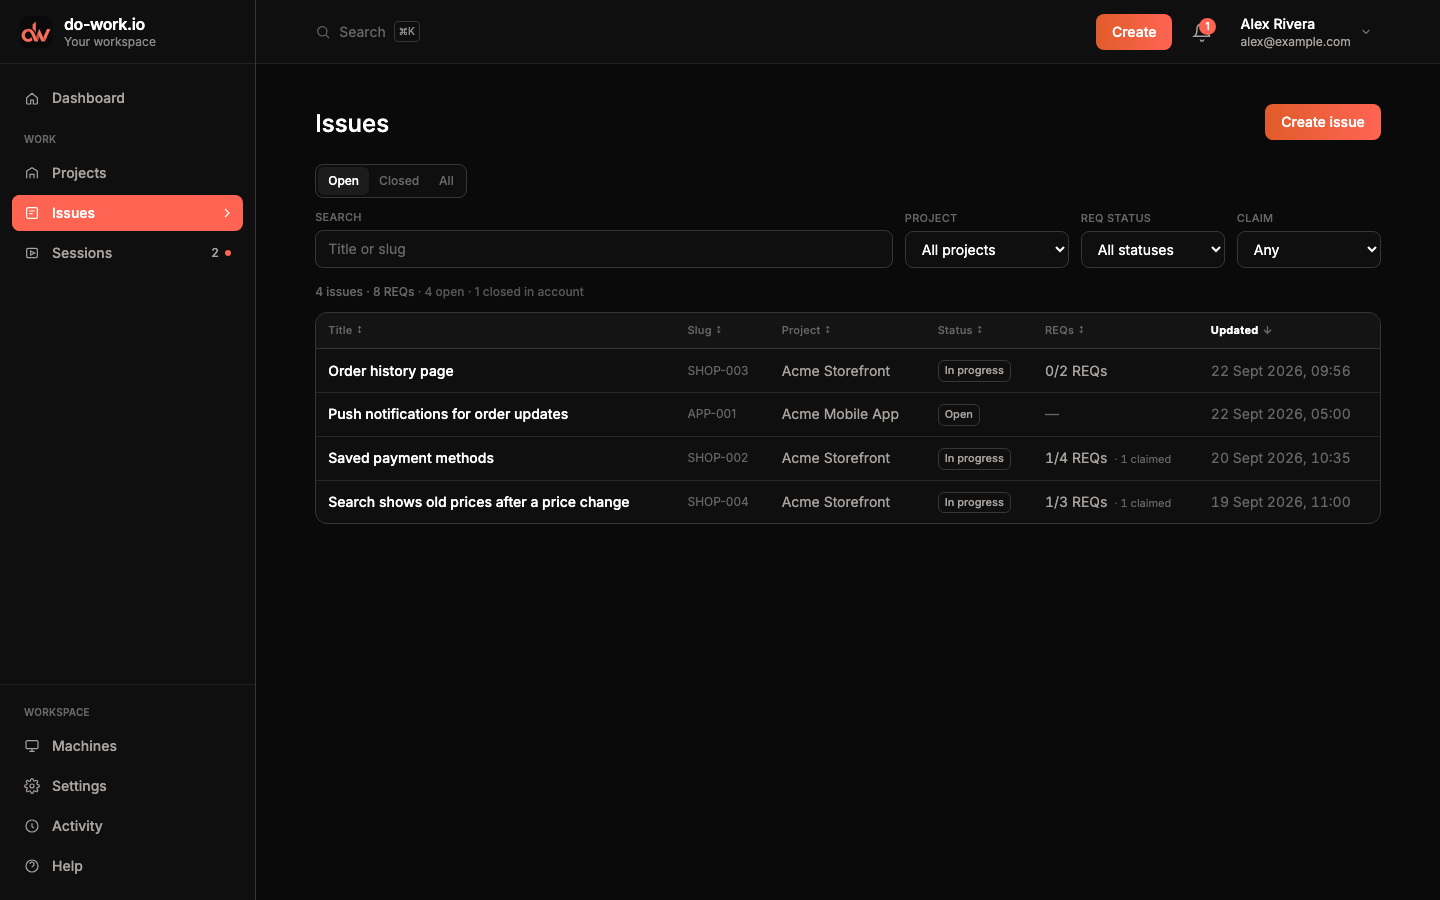Image resolution: width=1440 pixels, height=900 pixels.
Task: Open Activity from the sidebar
Action: tap(127, 826)
